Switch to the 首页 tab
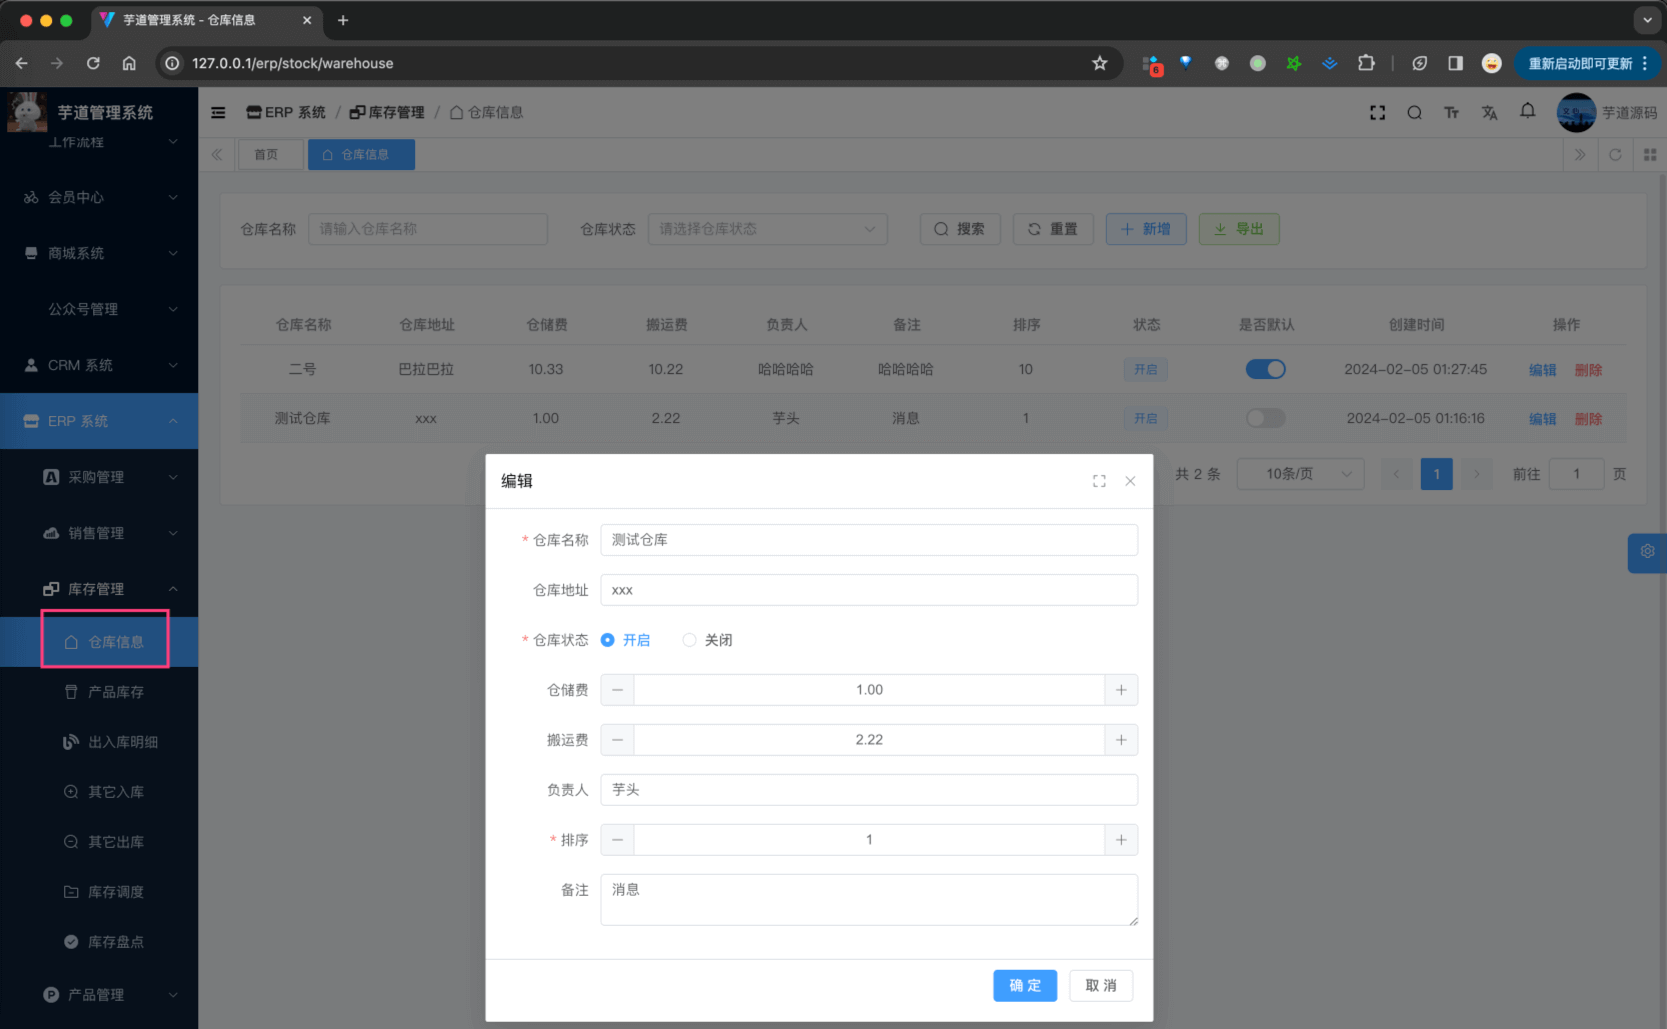 pyautogui.click(x=269, y=154)
